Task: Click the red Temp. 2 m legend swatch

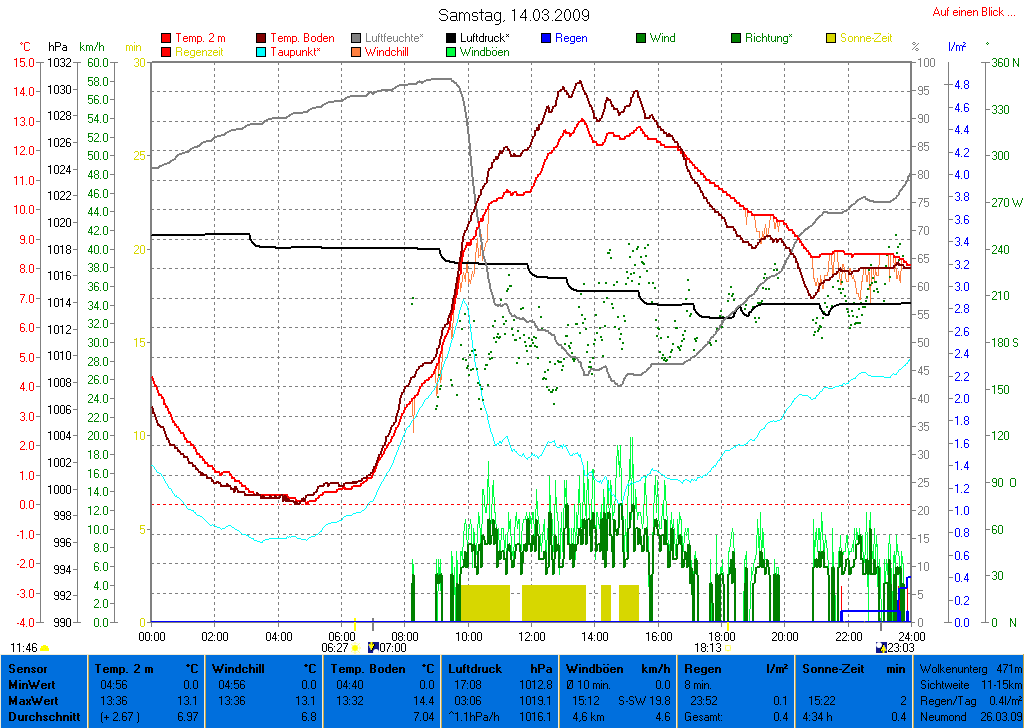Action: coord(166,38)
